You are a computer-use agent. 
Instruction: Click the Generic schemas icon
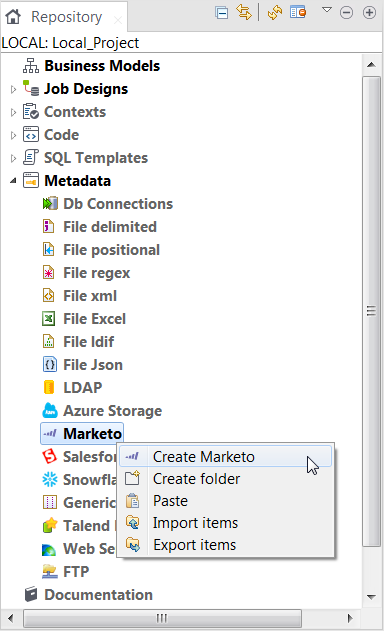coord(50,502)
